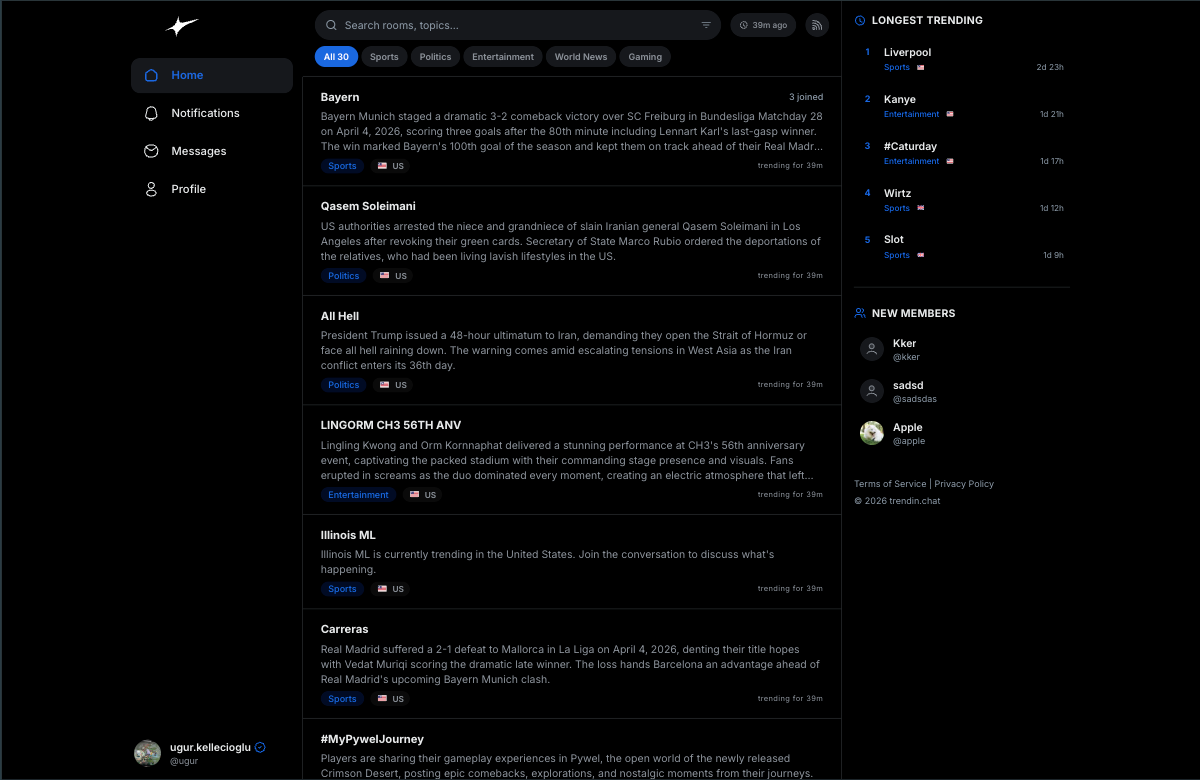Click the flag icon under Kanye trending
1200x780 pixels.
coord(950,115)
